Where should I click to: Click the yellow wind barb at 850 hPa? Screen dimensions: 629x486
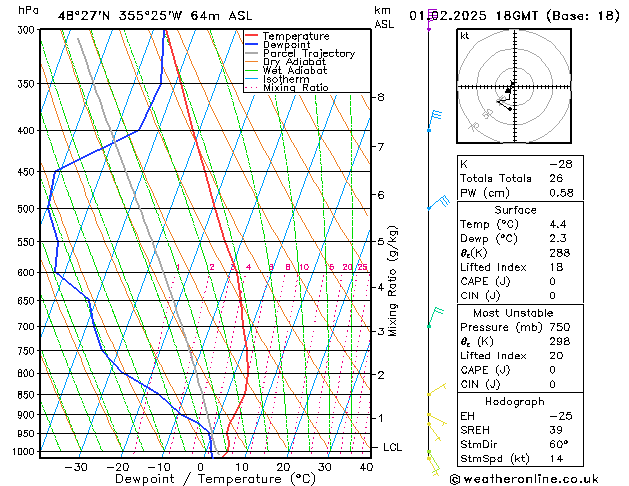(437, 389)
